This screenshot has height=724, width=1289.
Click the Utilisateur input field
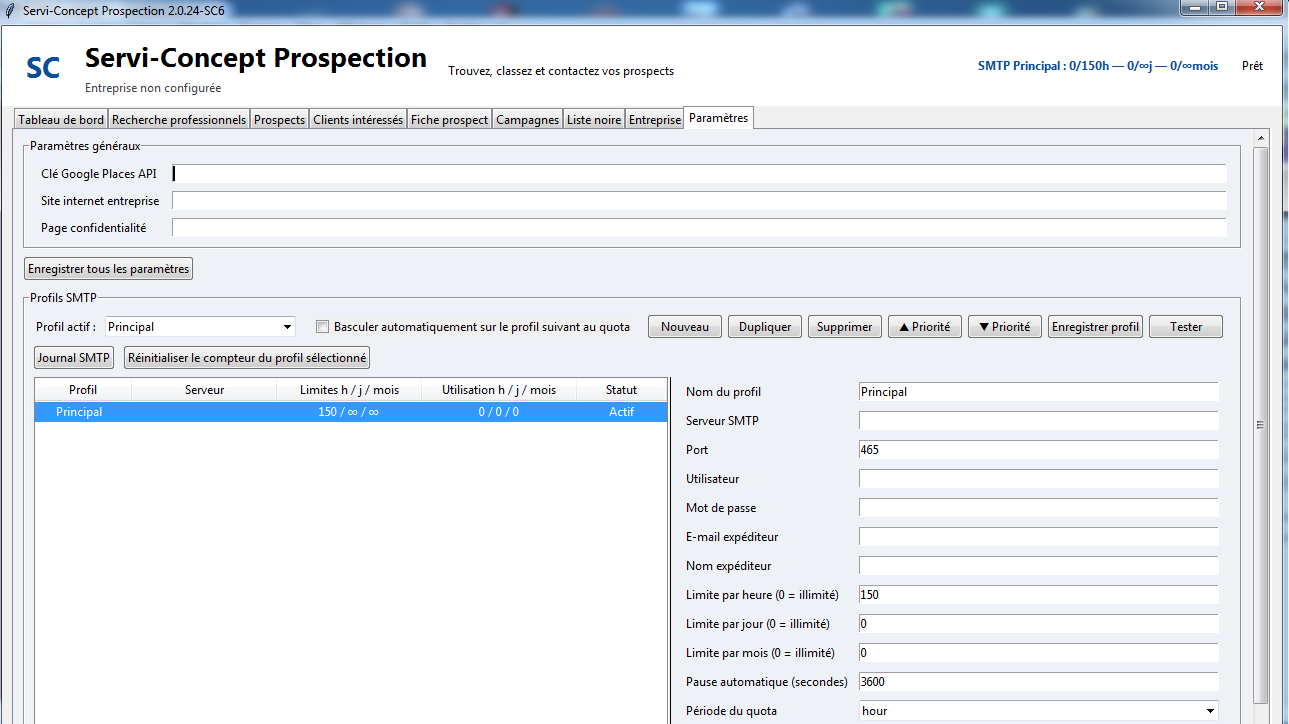click(x=1038, y=479)
